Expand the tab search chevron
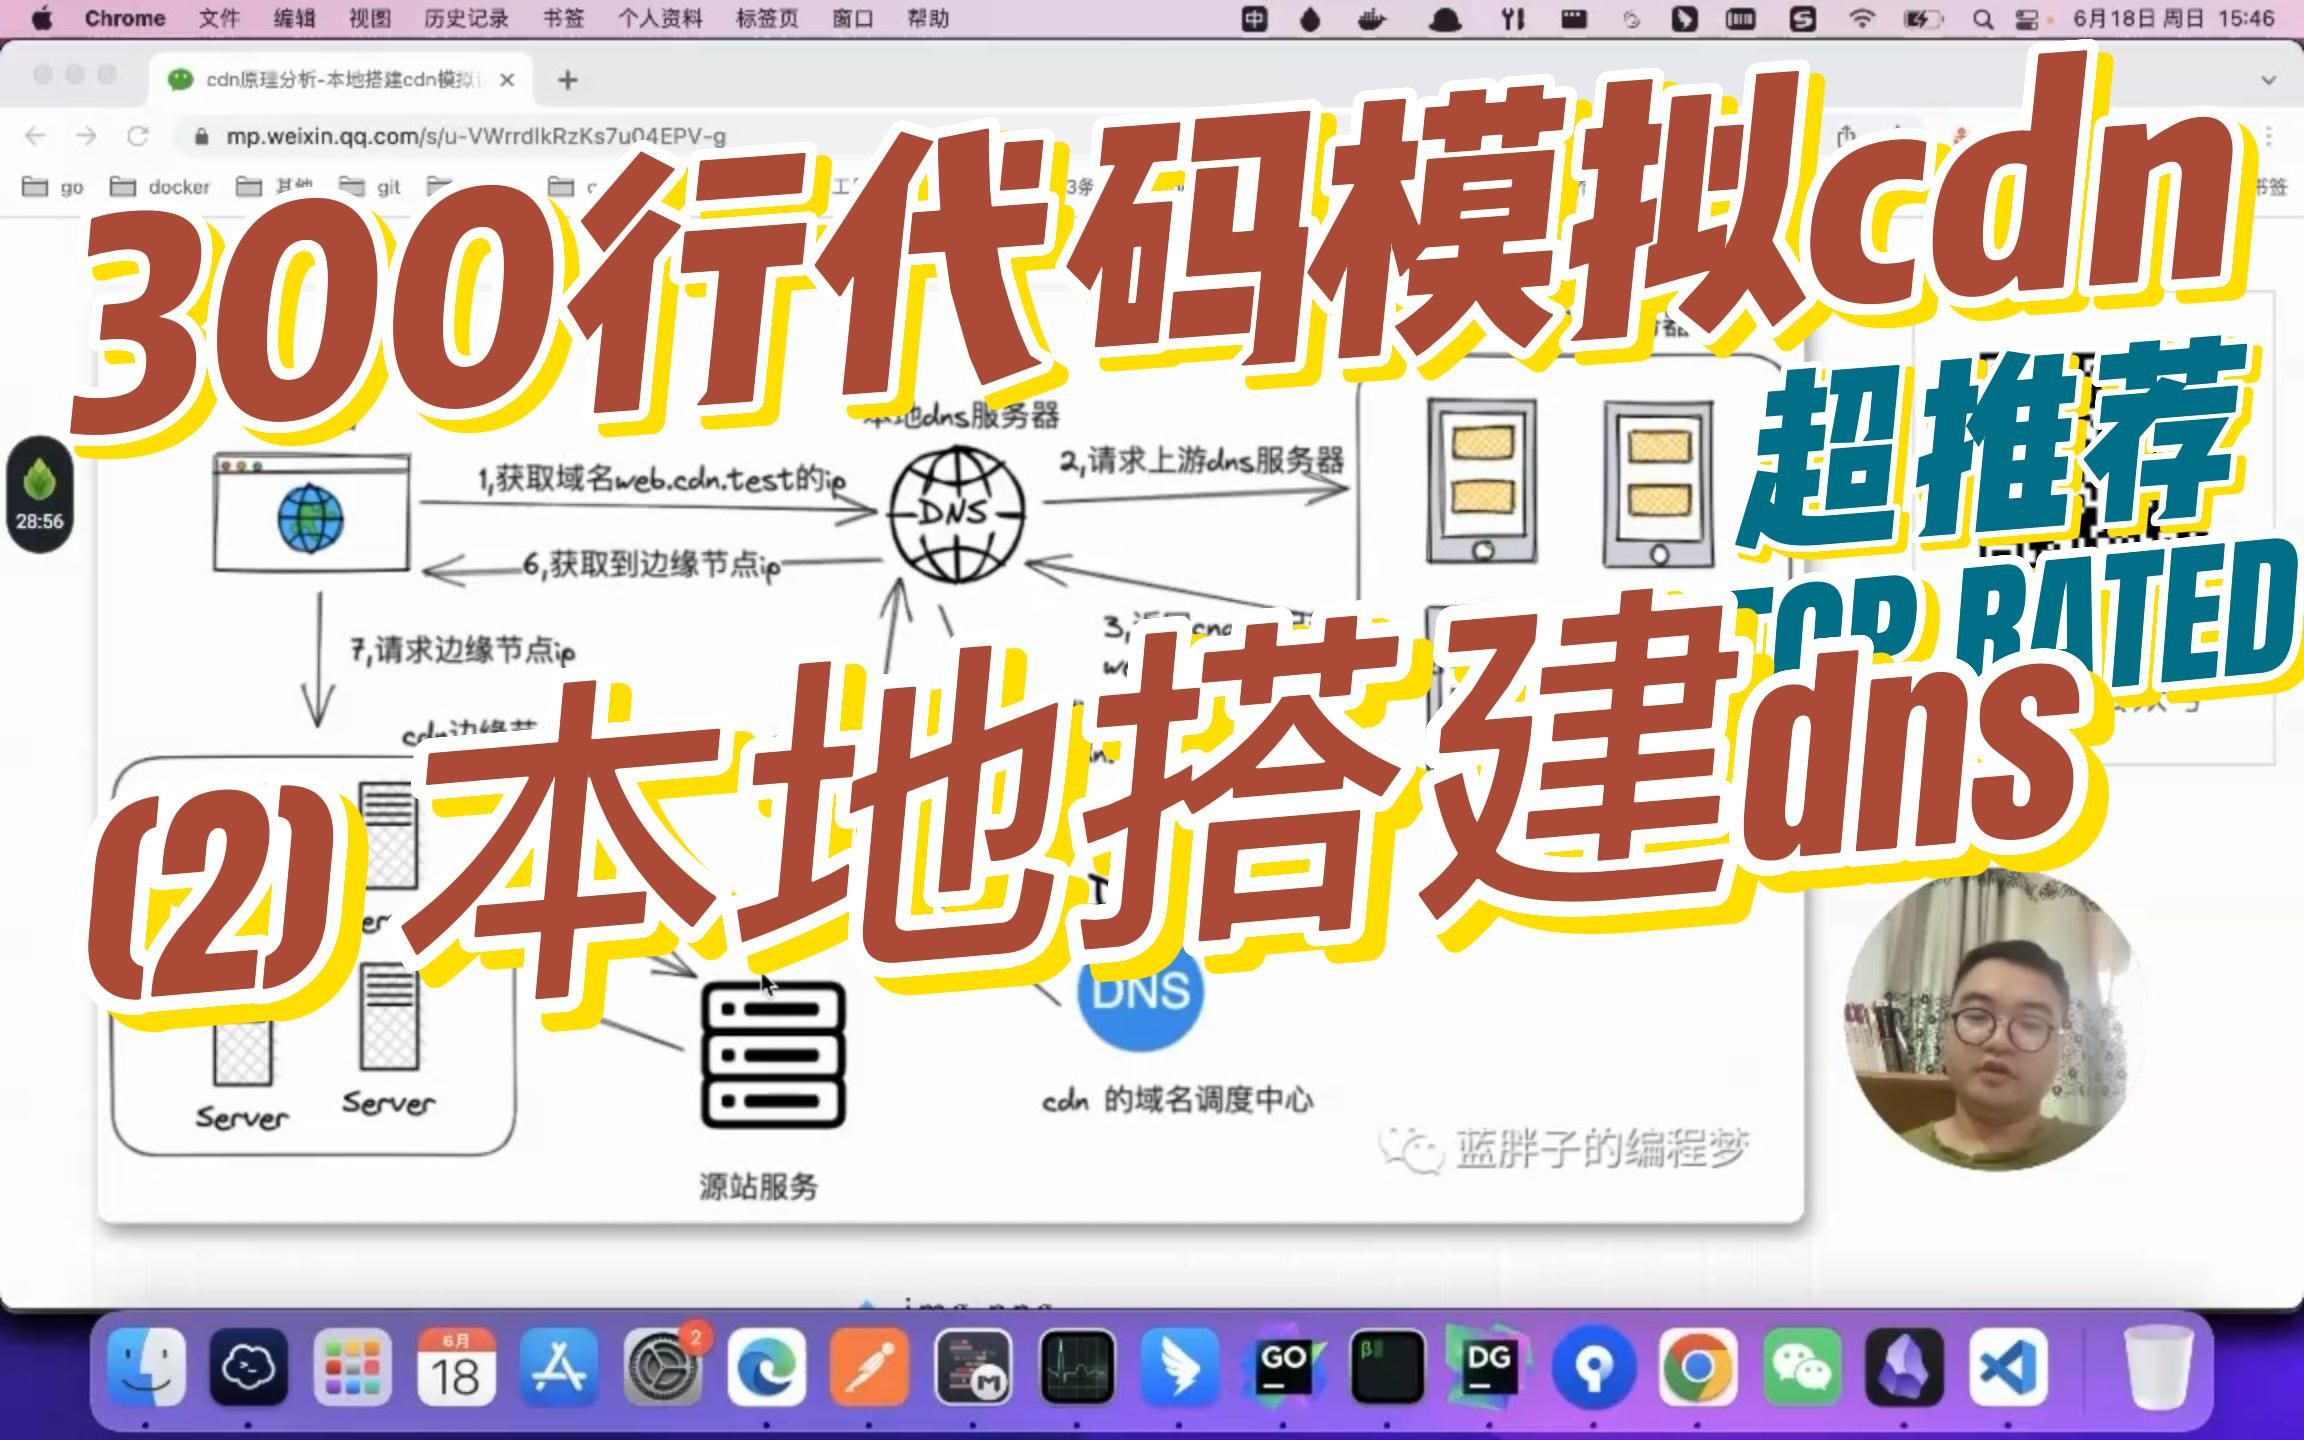2304x1440 pixels. (x=2268, y=80)
